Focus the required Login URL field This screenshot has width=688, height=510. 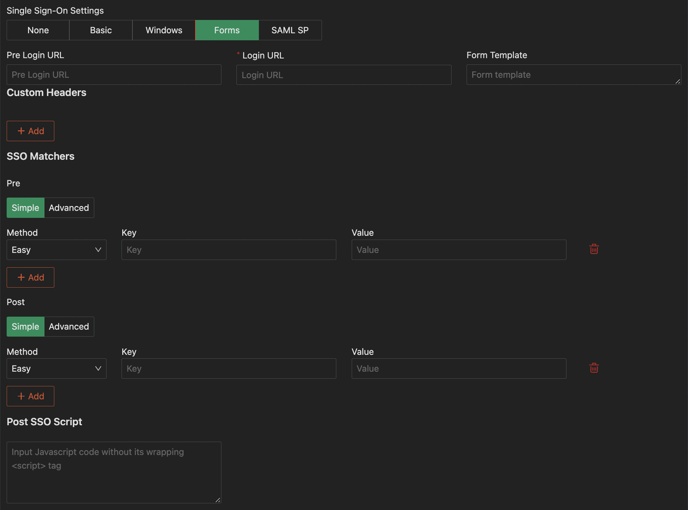[344, 75]
